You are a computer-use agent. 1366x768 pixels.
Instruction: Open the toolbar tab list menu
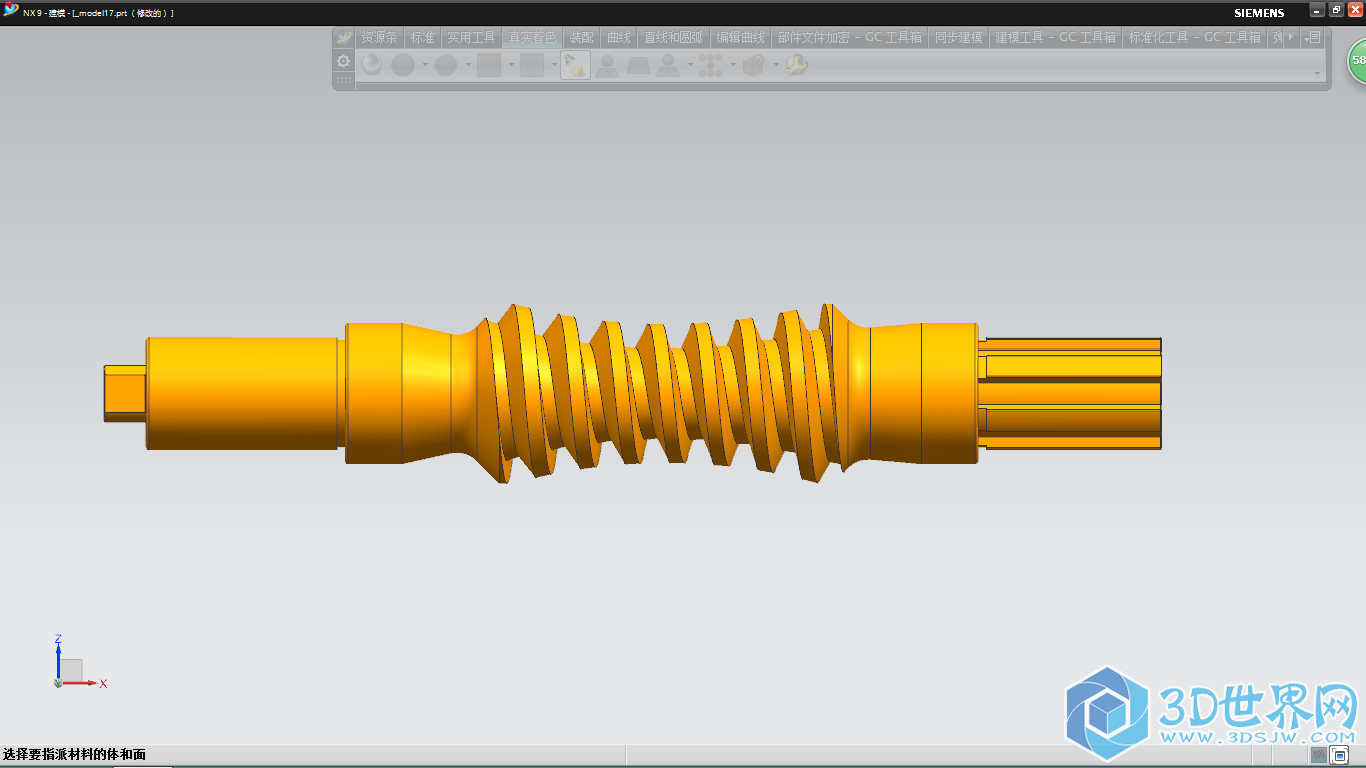coord(1312,37)
